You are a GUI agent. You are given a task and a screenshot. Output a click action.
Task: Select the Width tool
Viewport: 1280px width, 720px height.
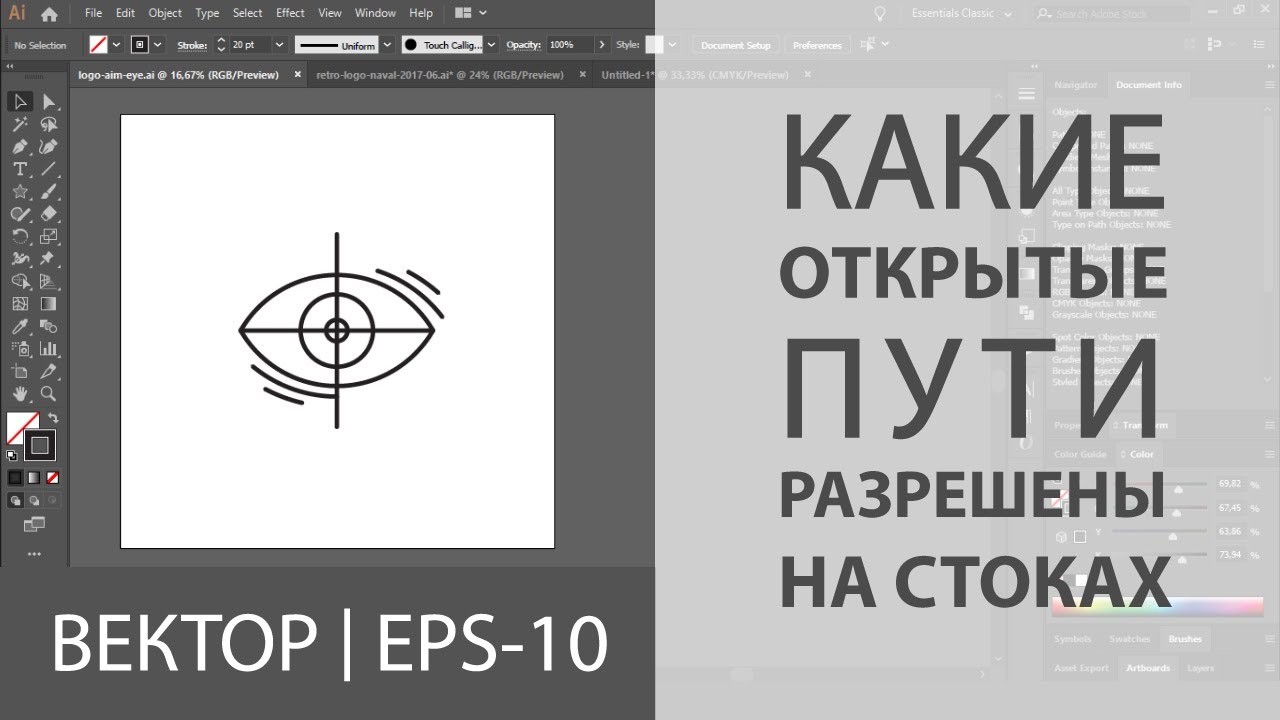20,259
